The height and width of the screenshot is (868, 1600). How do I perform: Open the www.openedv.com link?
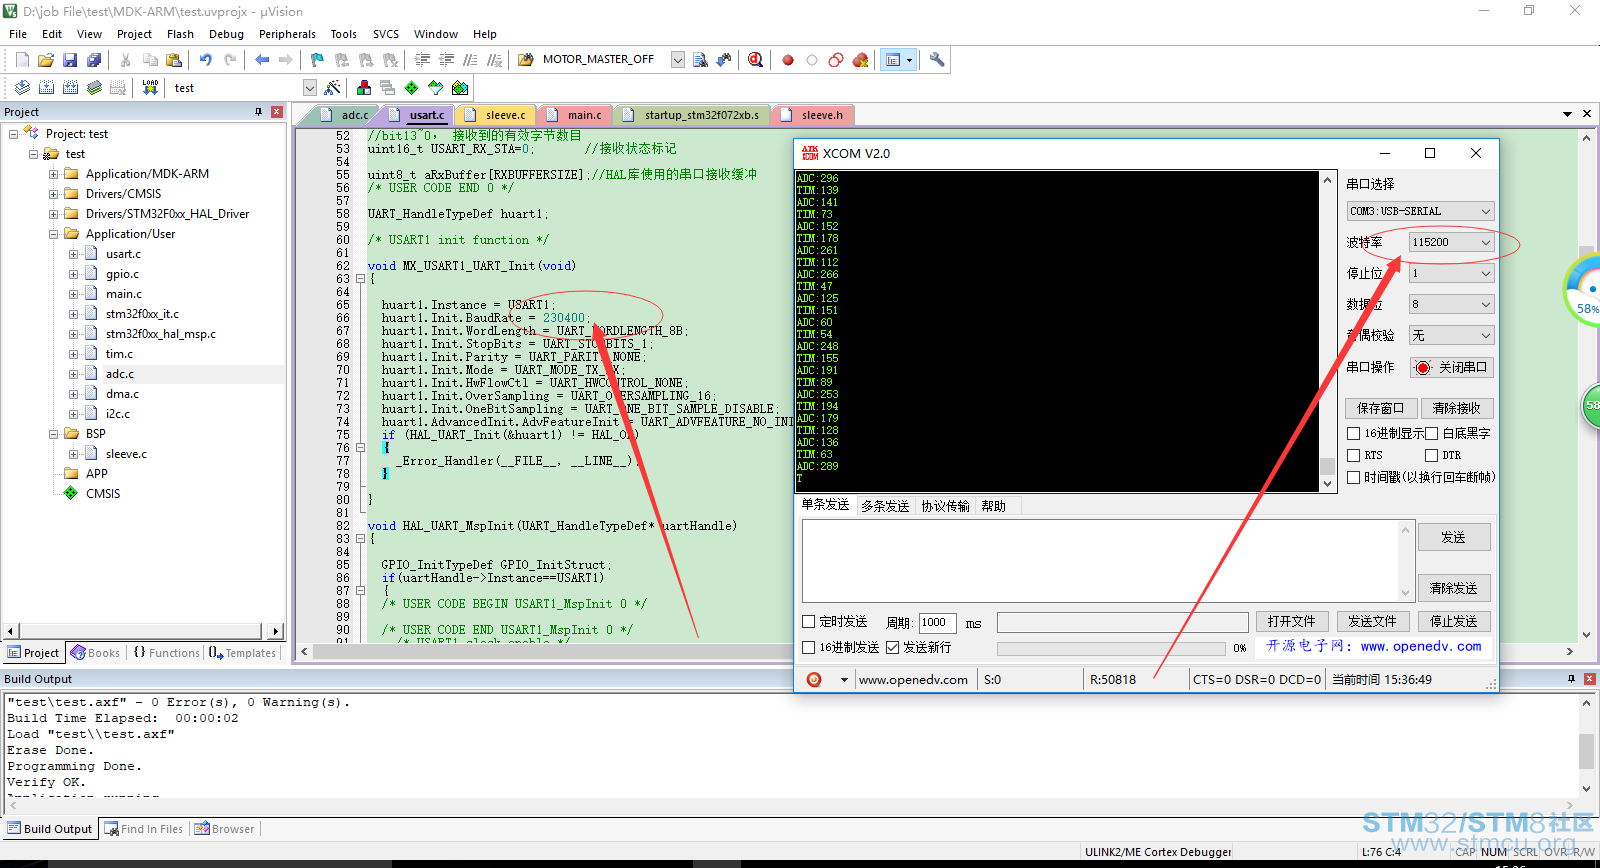913,680
